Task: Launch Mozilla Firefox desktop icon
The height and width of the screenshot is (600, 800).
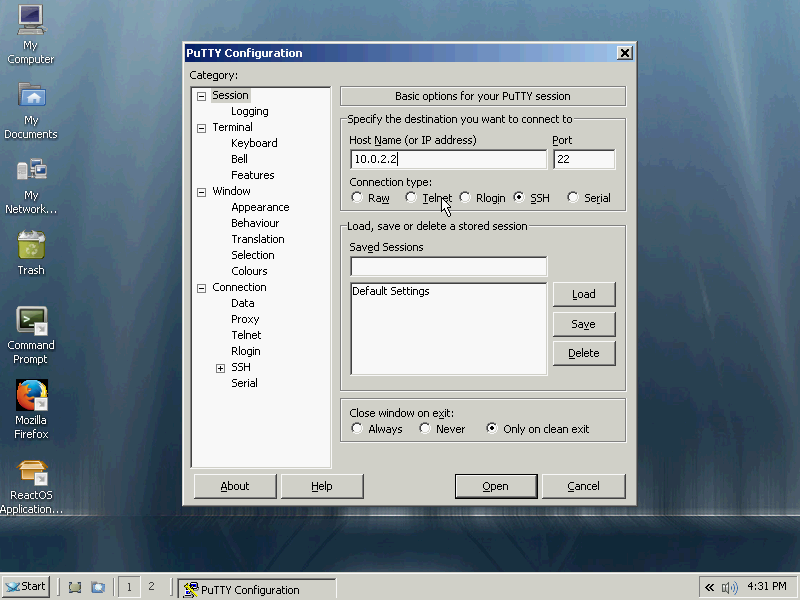Action: click(31, 396)
